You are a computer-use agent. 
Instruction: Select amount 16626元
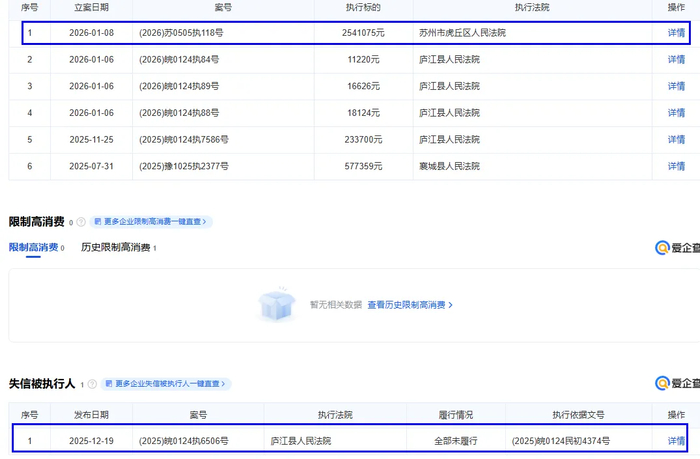pos(363,86)
